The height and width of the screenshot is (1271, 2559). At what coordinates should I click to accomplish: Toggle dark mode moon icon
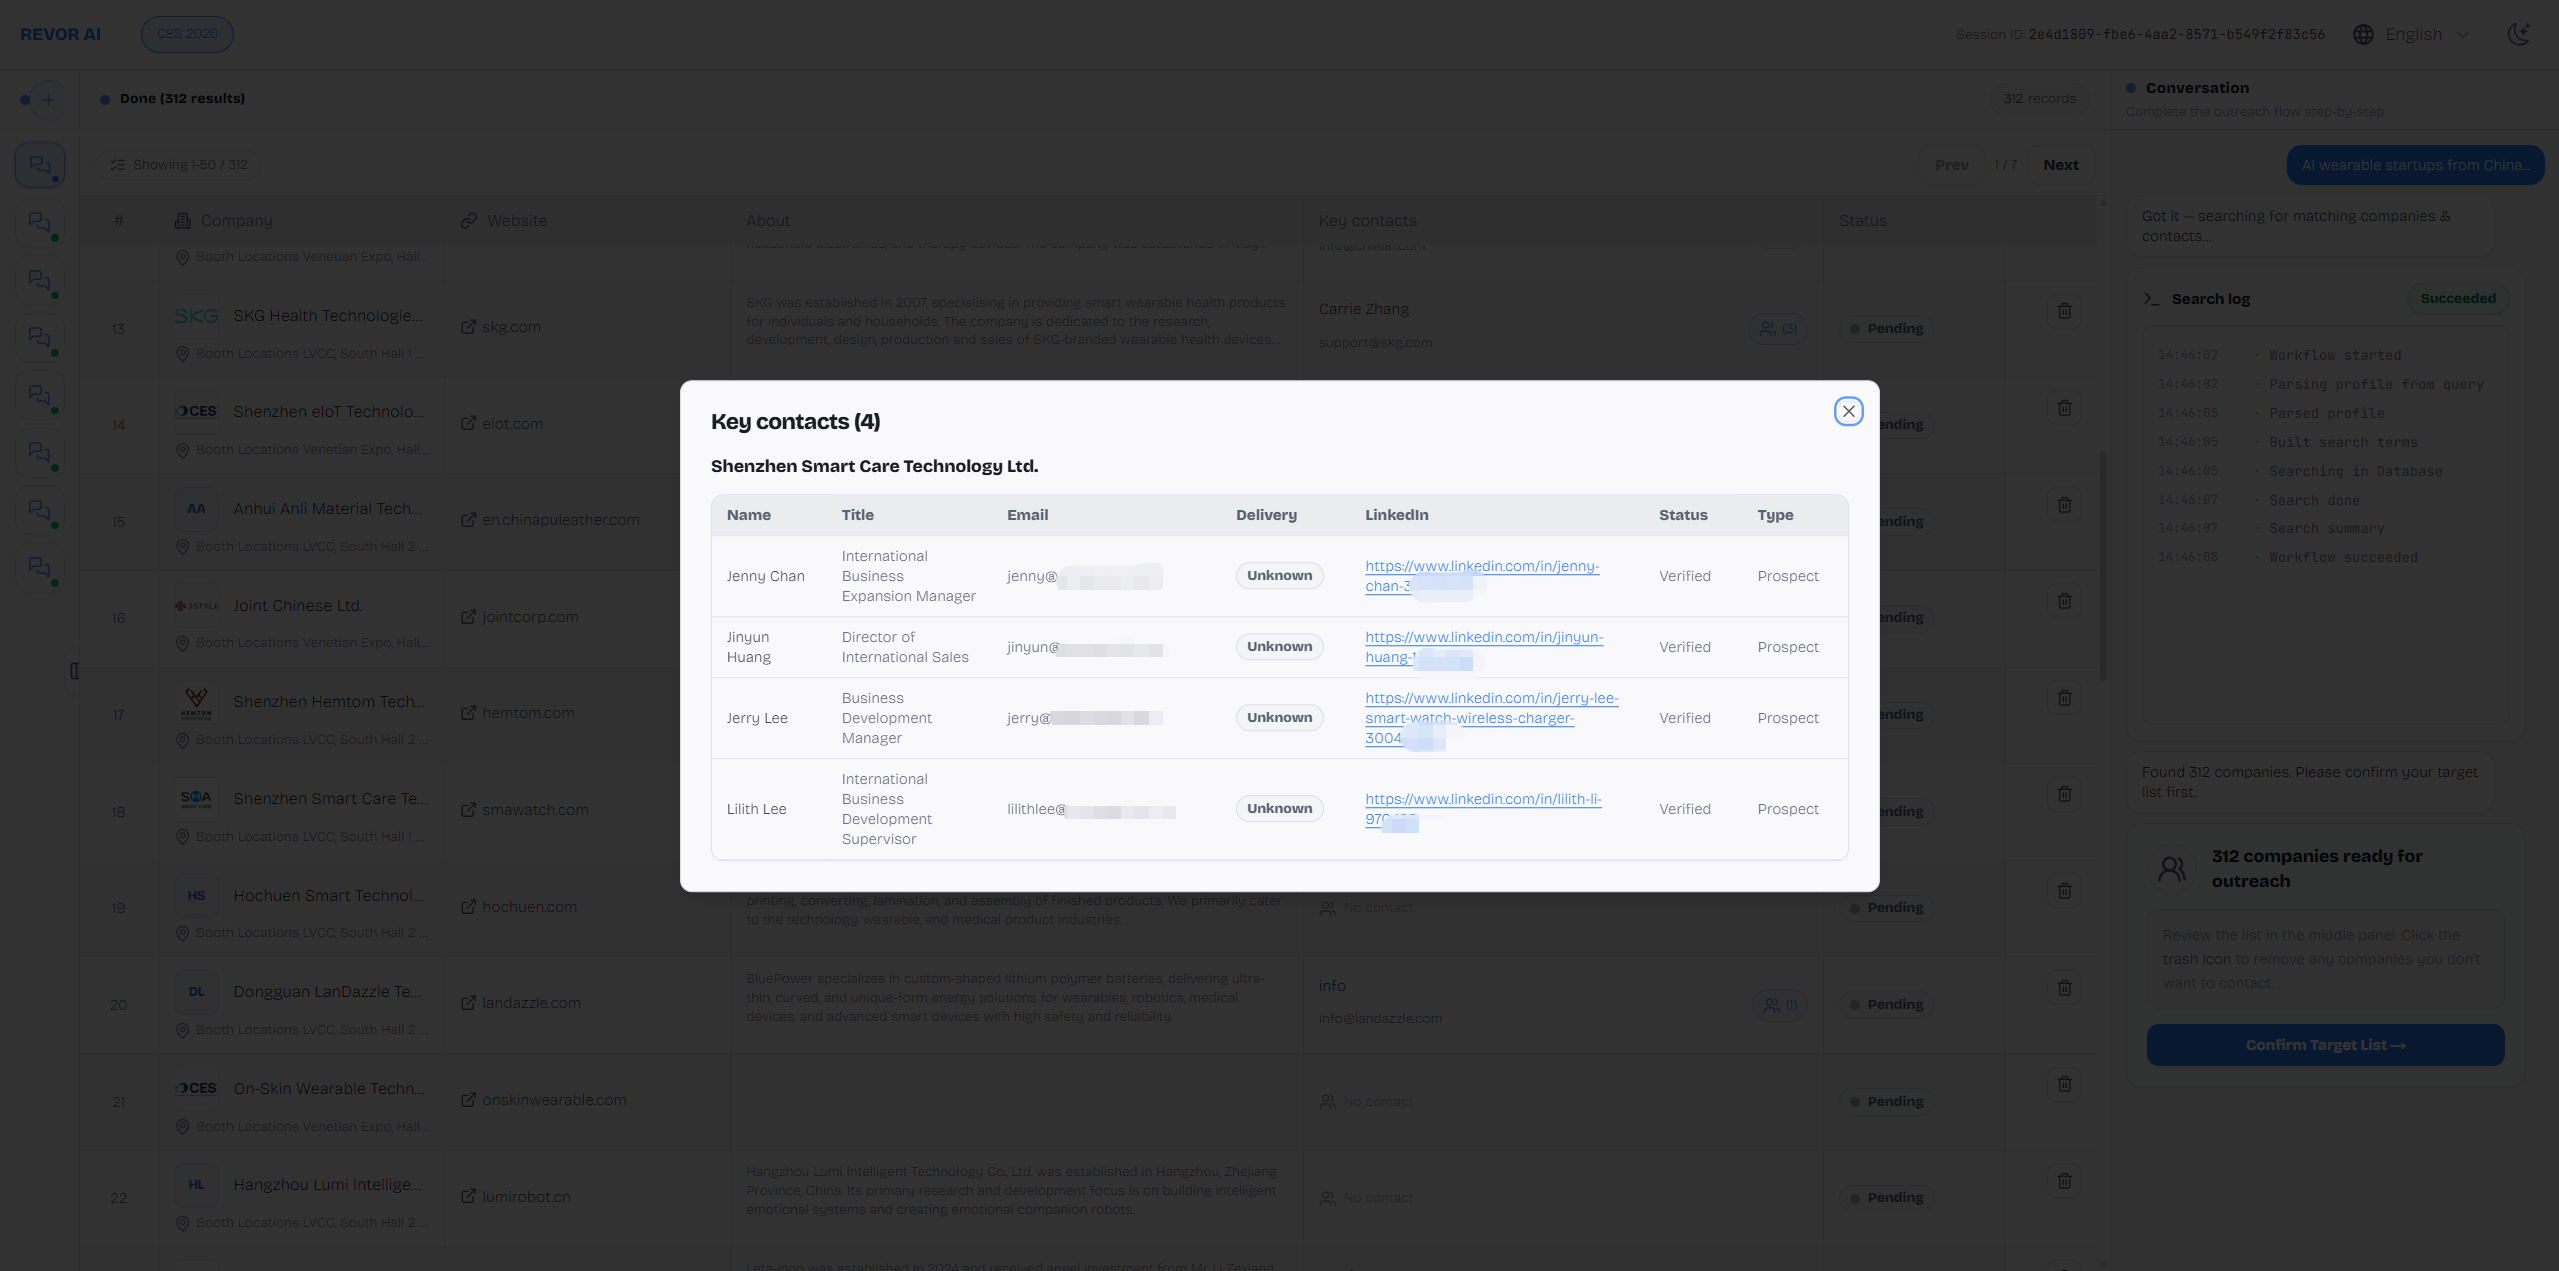(x=2518, y=34)
